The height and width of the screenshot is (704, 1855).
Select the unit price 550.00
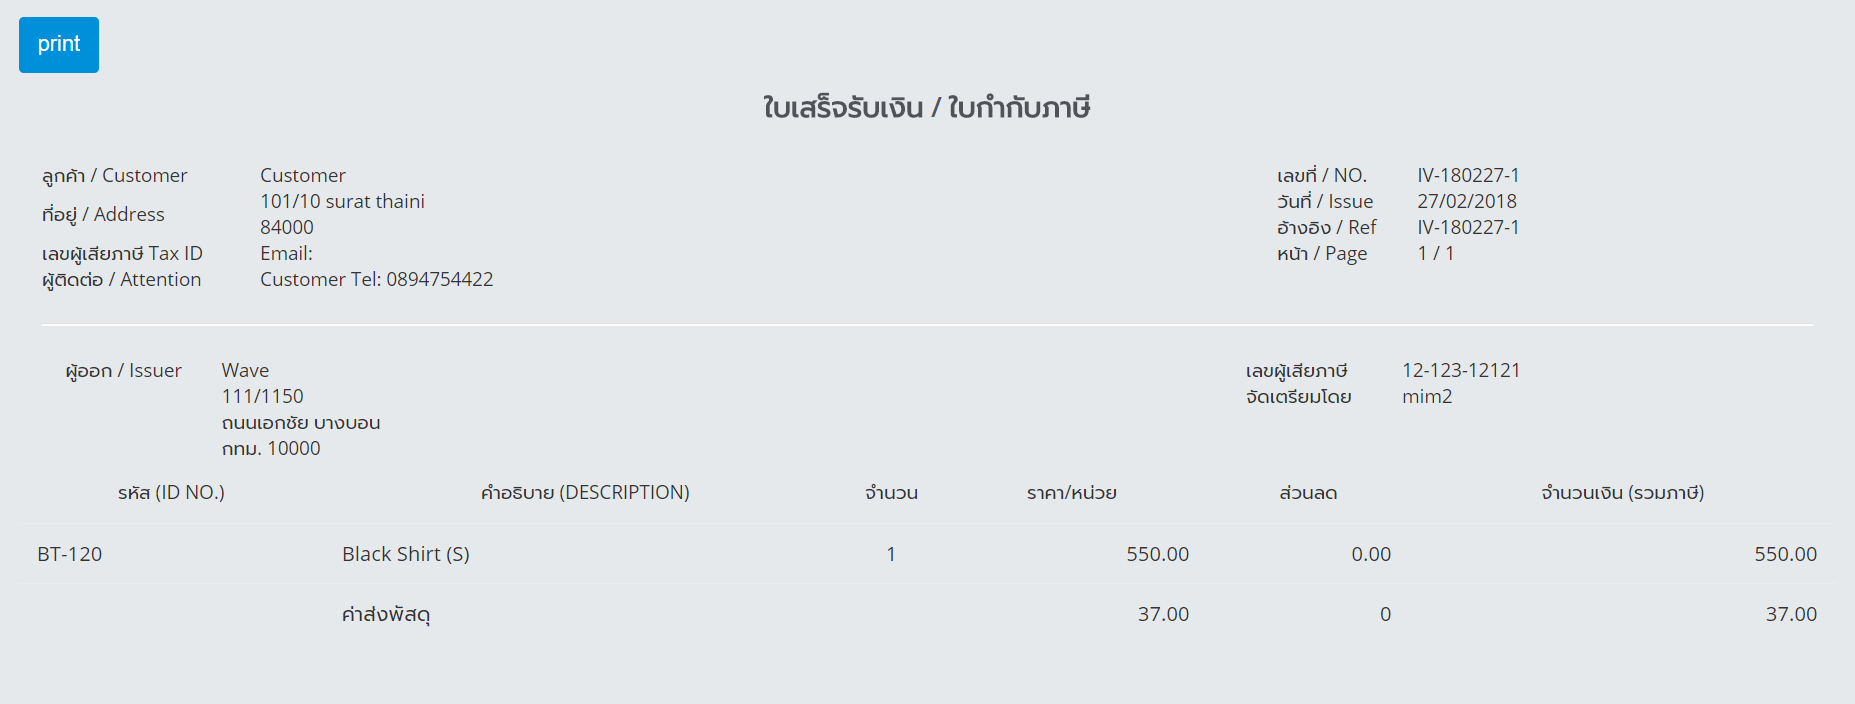click(x=1158, y=554)
